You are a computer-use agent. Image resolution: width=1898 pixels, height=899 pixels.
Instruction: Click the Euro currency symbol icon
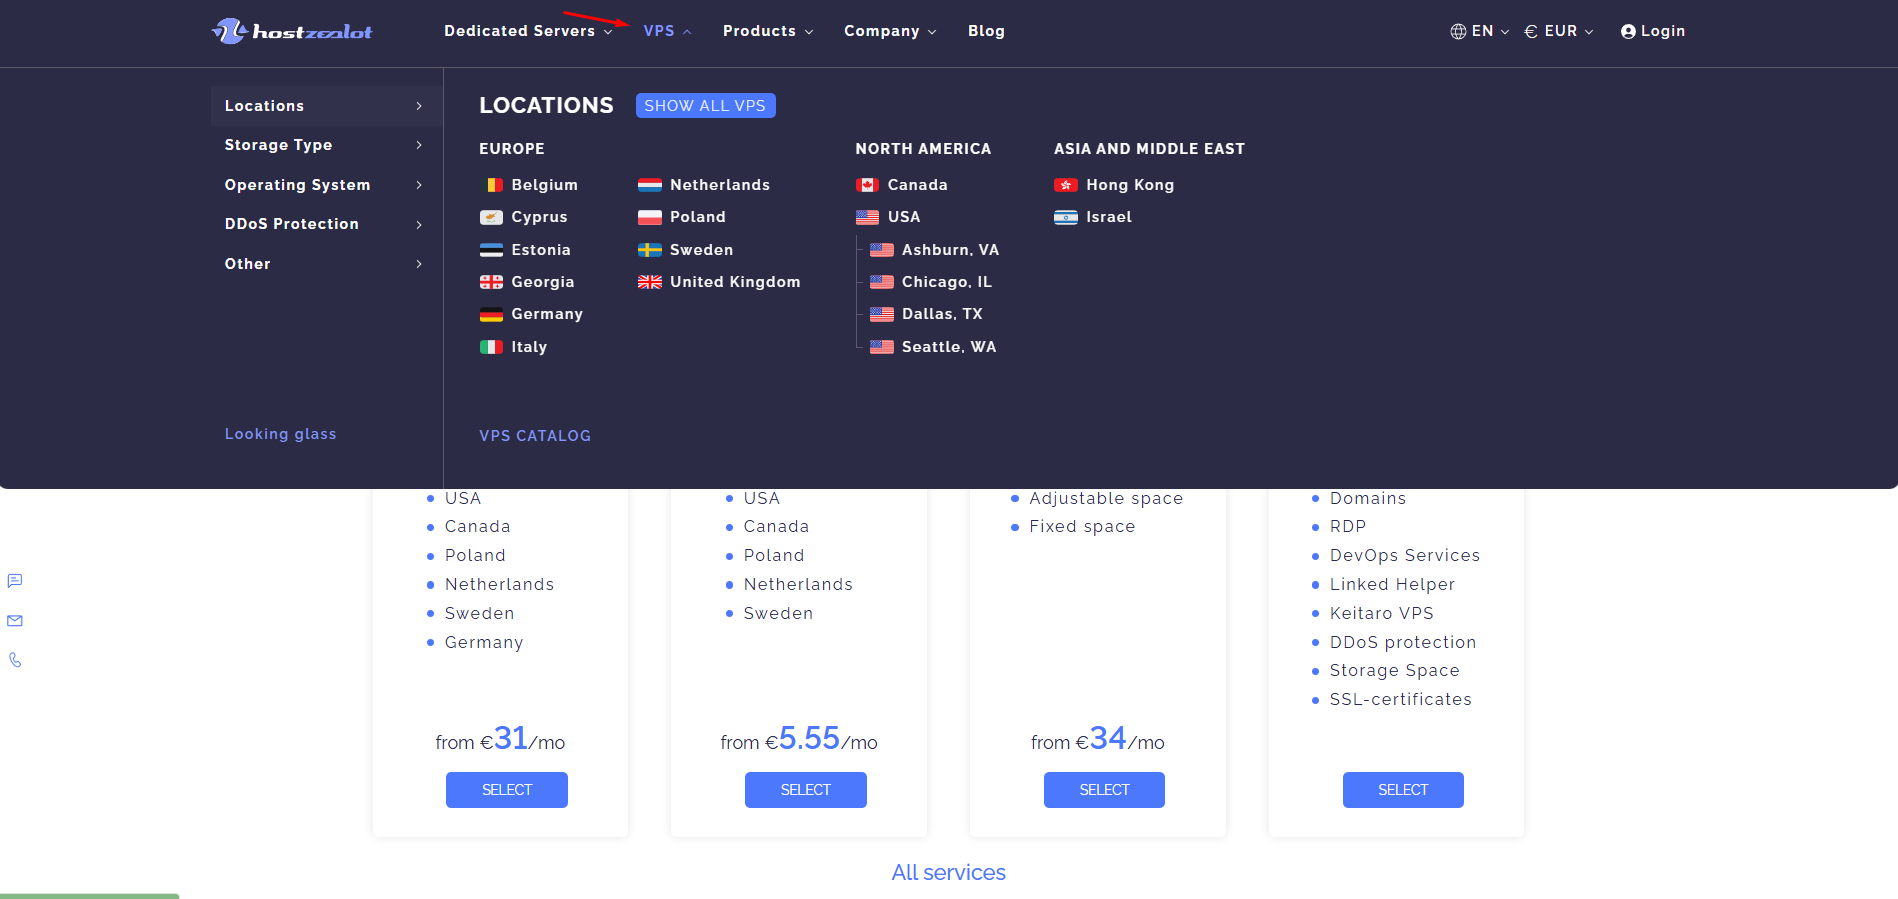point(1531,31)
